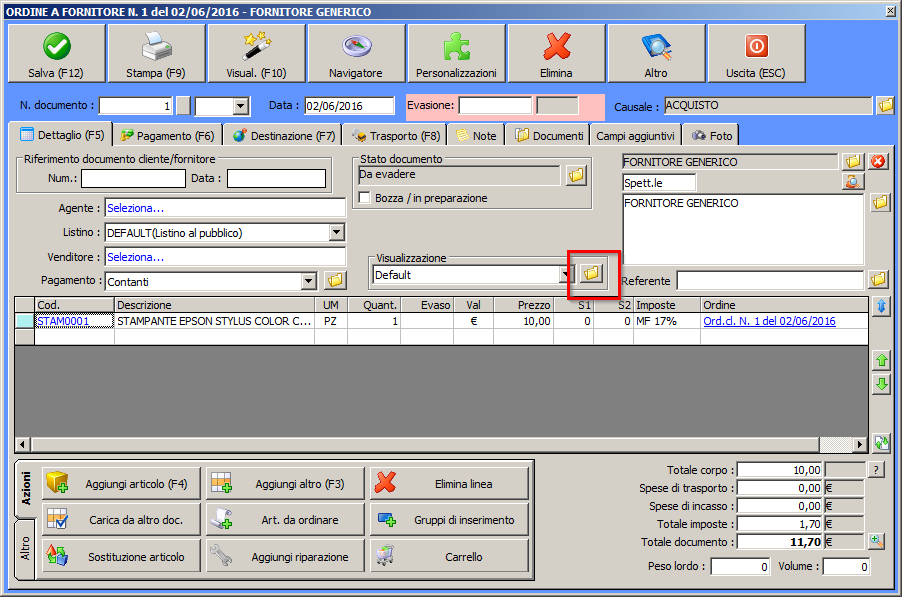Viewport: 902px width, 597px height.
Task: Open the Altro magnifier toolbar button
Action: tap(657, 53)
